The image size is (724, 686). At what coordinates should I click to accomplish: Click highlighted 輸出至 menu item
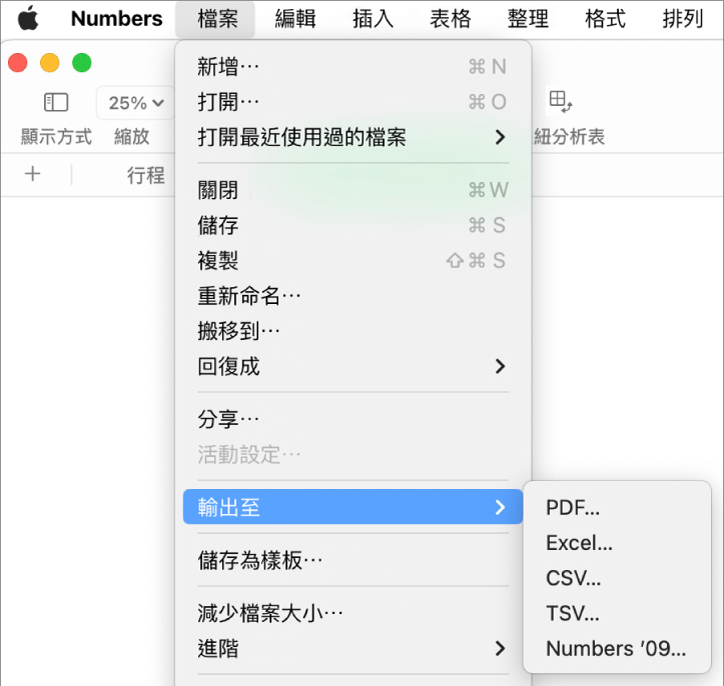353,507
